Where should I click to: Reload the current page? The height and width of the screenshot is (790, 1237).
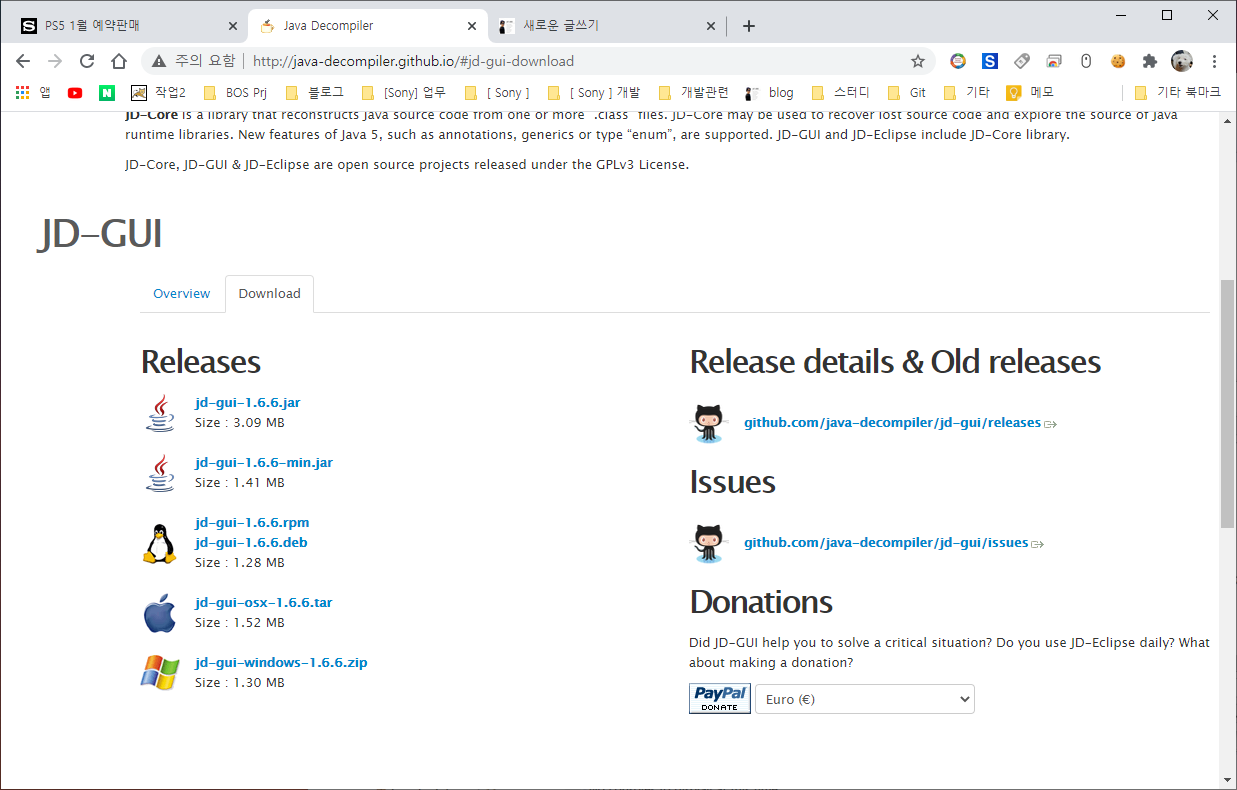87,61
